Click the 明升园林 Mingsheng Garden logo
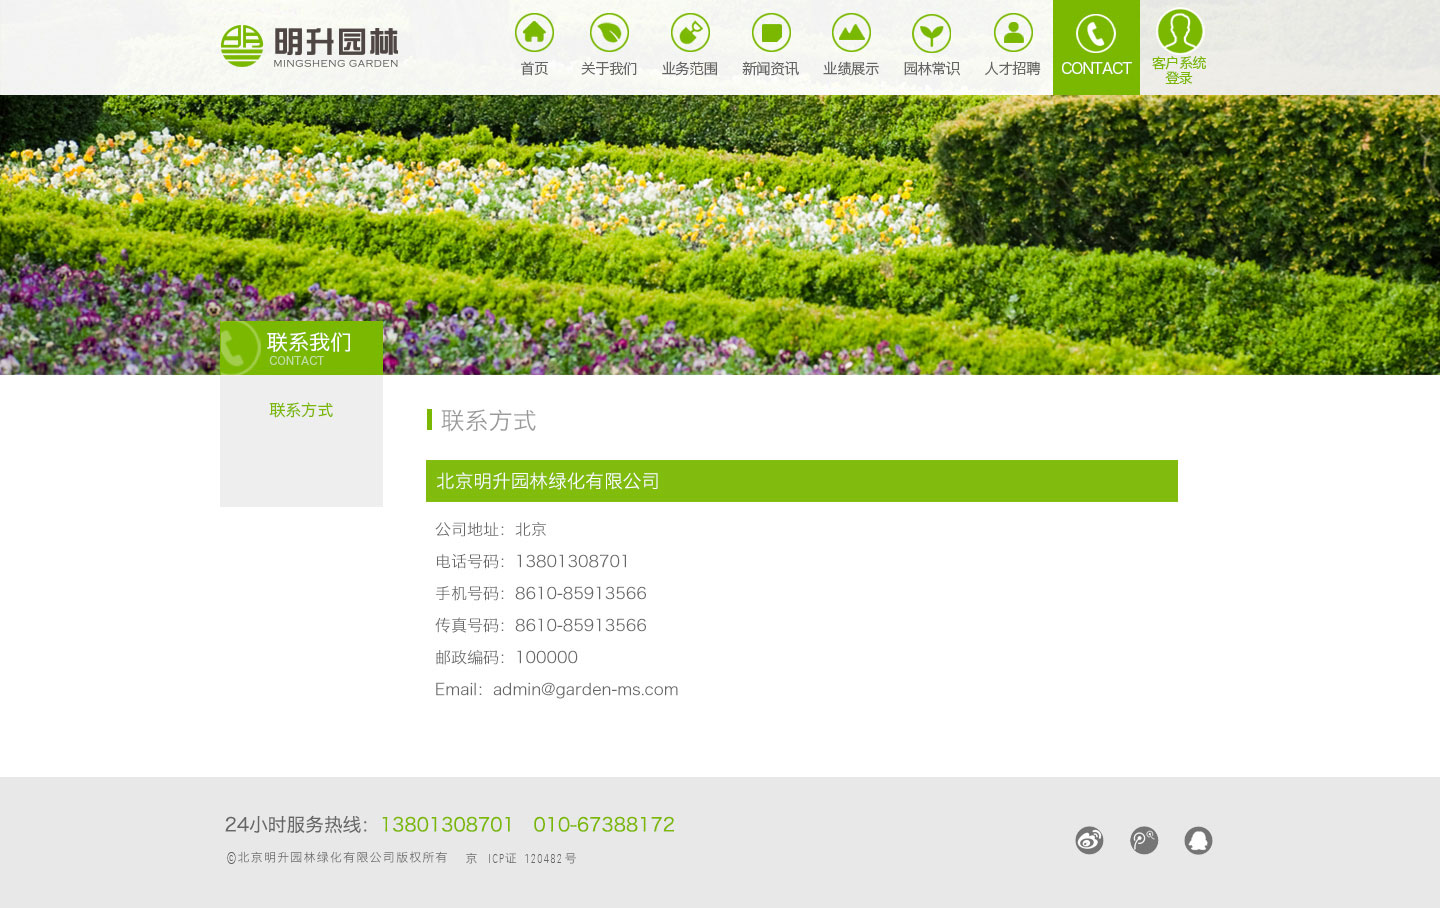Viewport: 1440px width, 908px height. [x=310, y=47]
